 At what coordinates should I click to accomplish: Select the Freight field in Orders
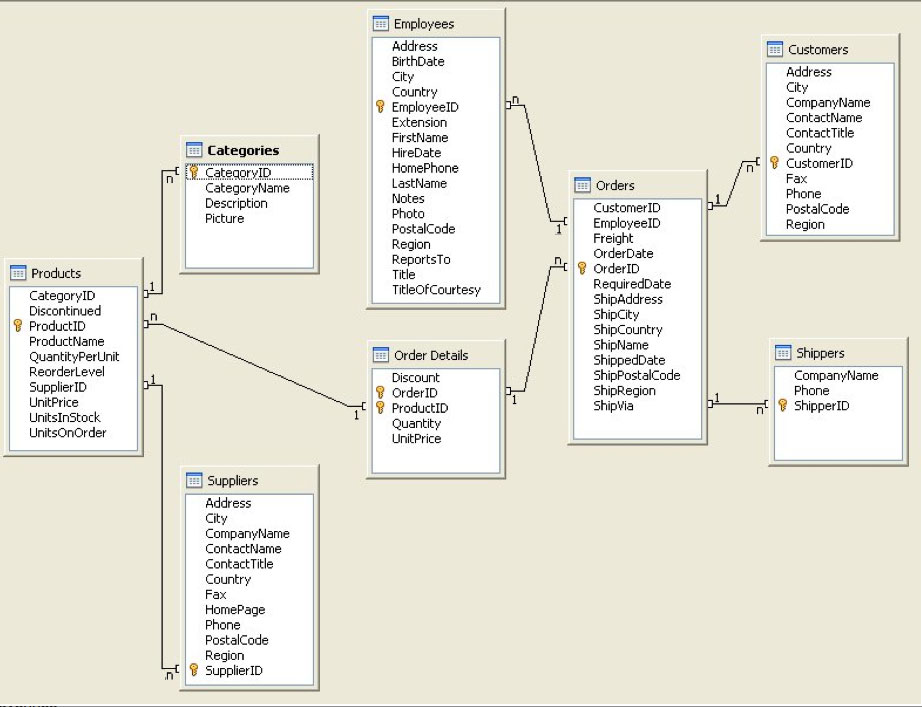(x=613, y=238)
